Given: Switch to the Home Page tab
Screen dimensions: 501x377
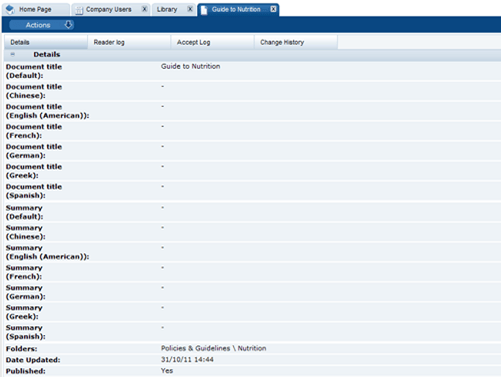Looking at the screenshot, I should [35, 9].
